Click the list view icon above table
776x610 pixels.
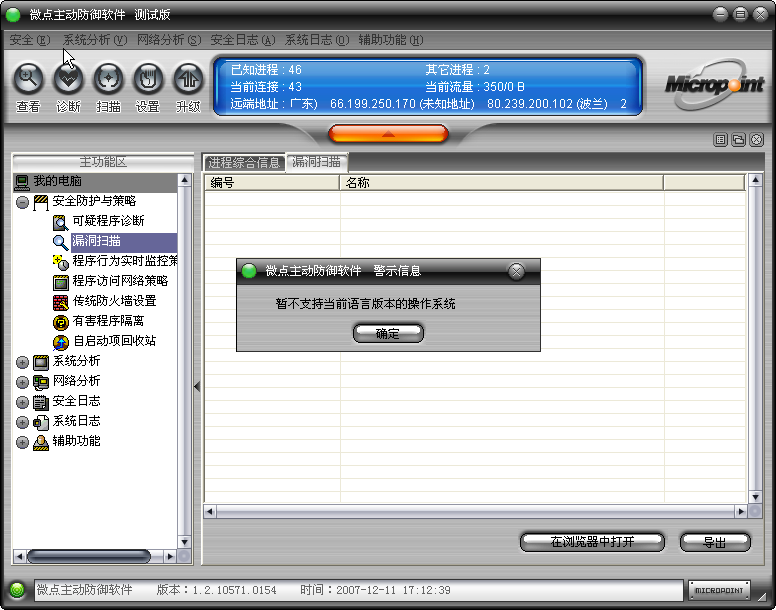720,140
